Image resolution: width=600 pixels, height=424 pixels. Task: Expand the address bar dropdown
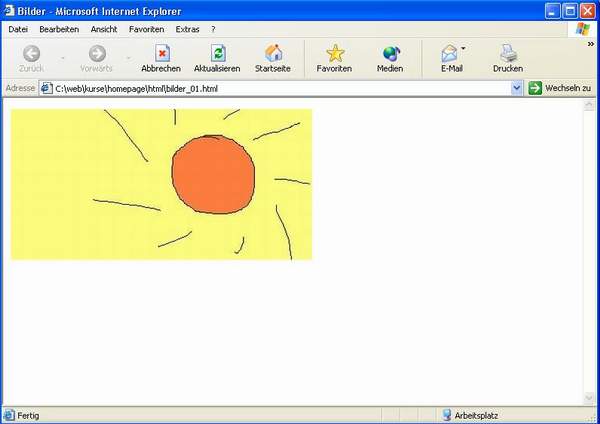click(x=517, y=88)
